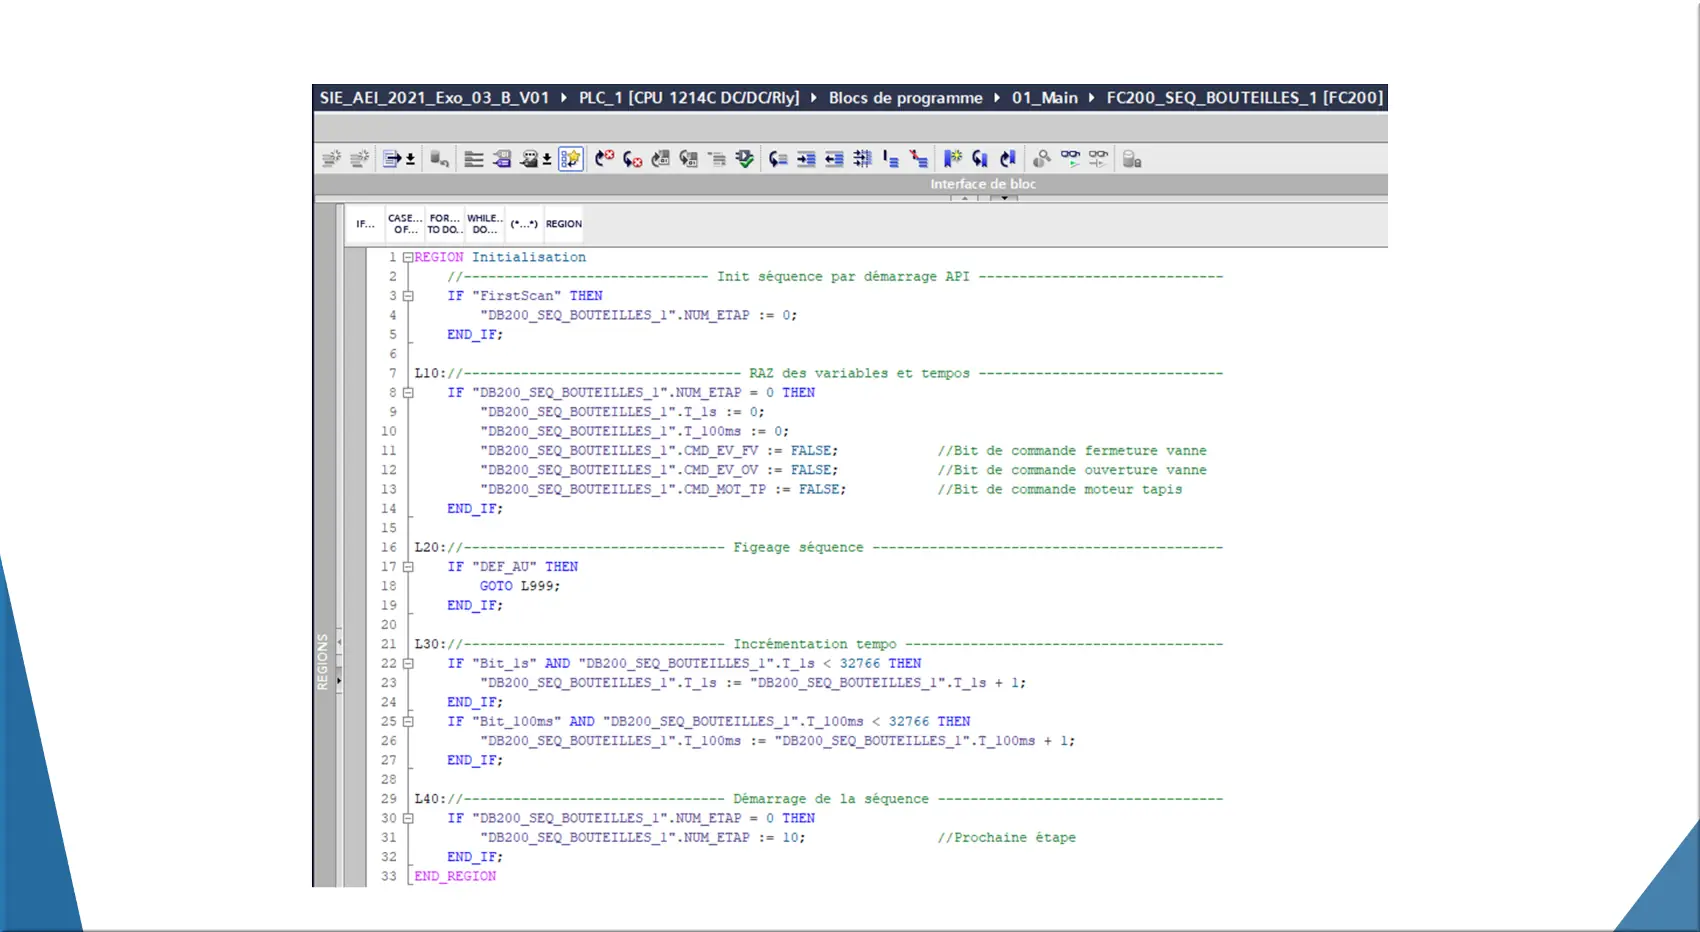Click the highlighted favorites display toolbar icon
This screenshot has height=932, width=1700.
coord(571,159)
